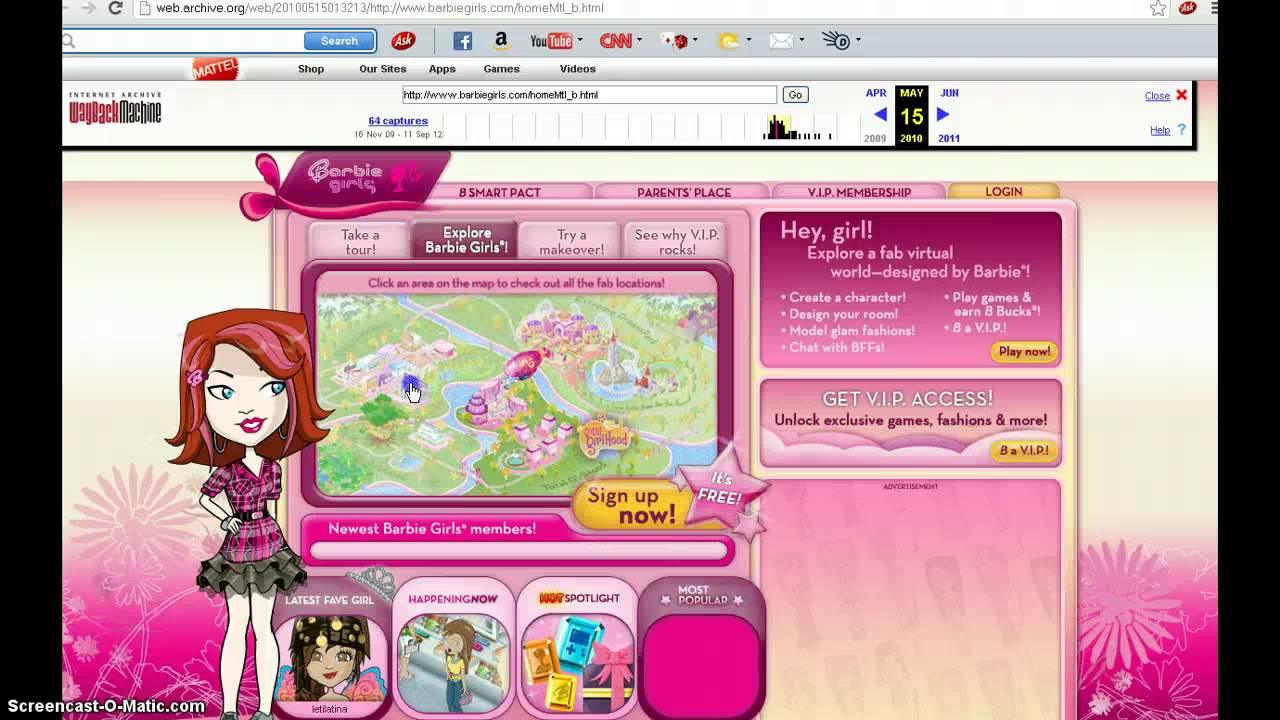
Task: Open the Videos menu item
Action: [578, 69]
